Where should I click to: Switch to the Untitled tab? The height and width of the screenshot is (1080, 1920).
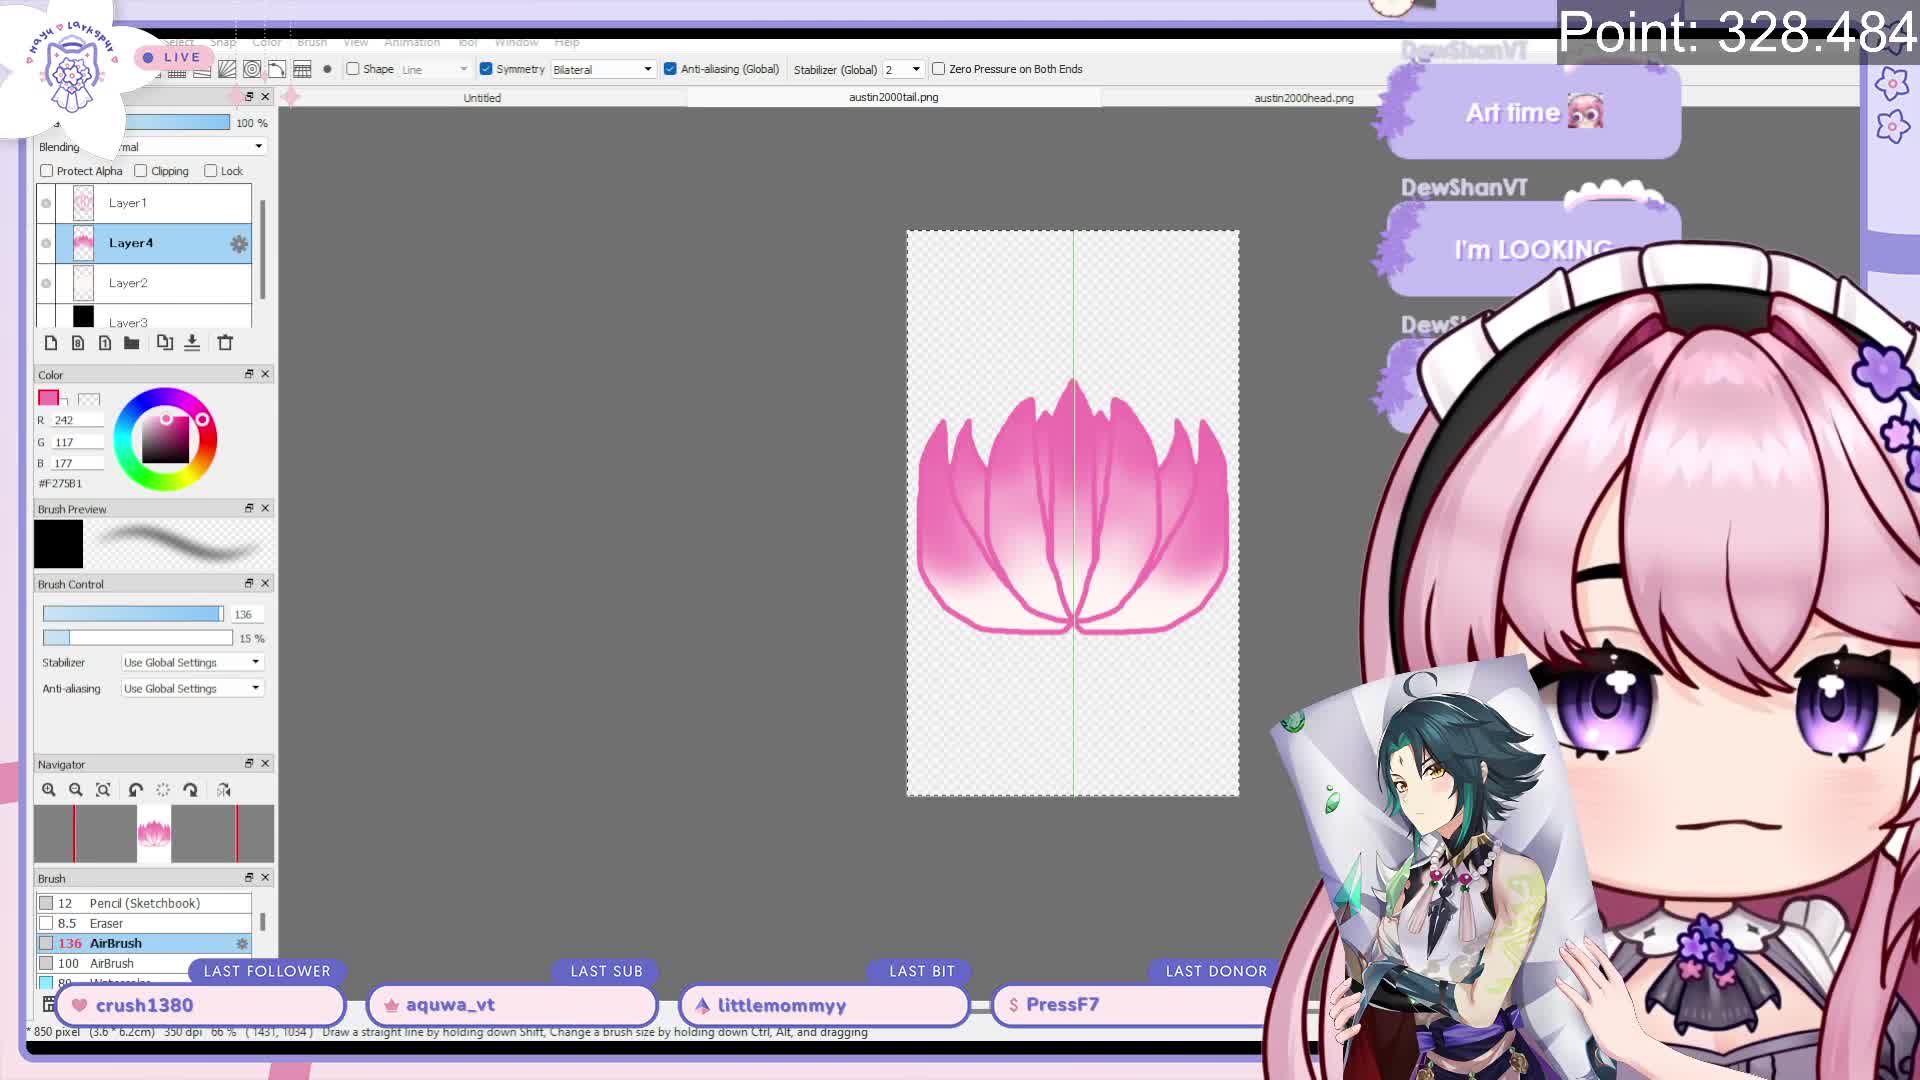pyautogui.click(x=482, y=98)
